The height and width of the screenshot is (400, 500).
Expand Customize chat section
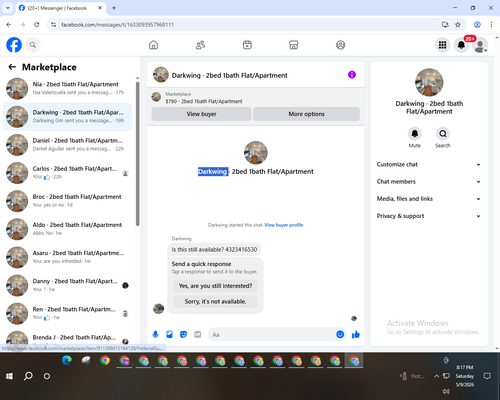[x=429, y=164]
